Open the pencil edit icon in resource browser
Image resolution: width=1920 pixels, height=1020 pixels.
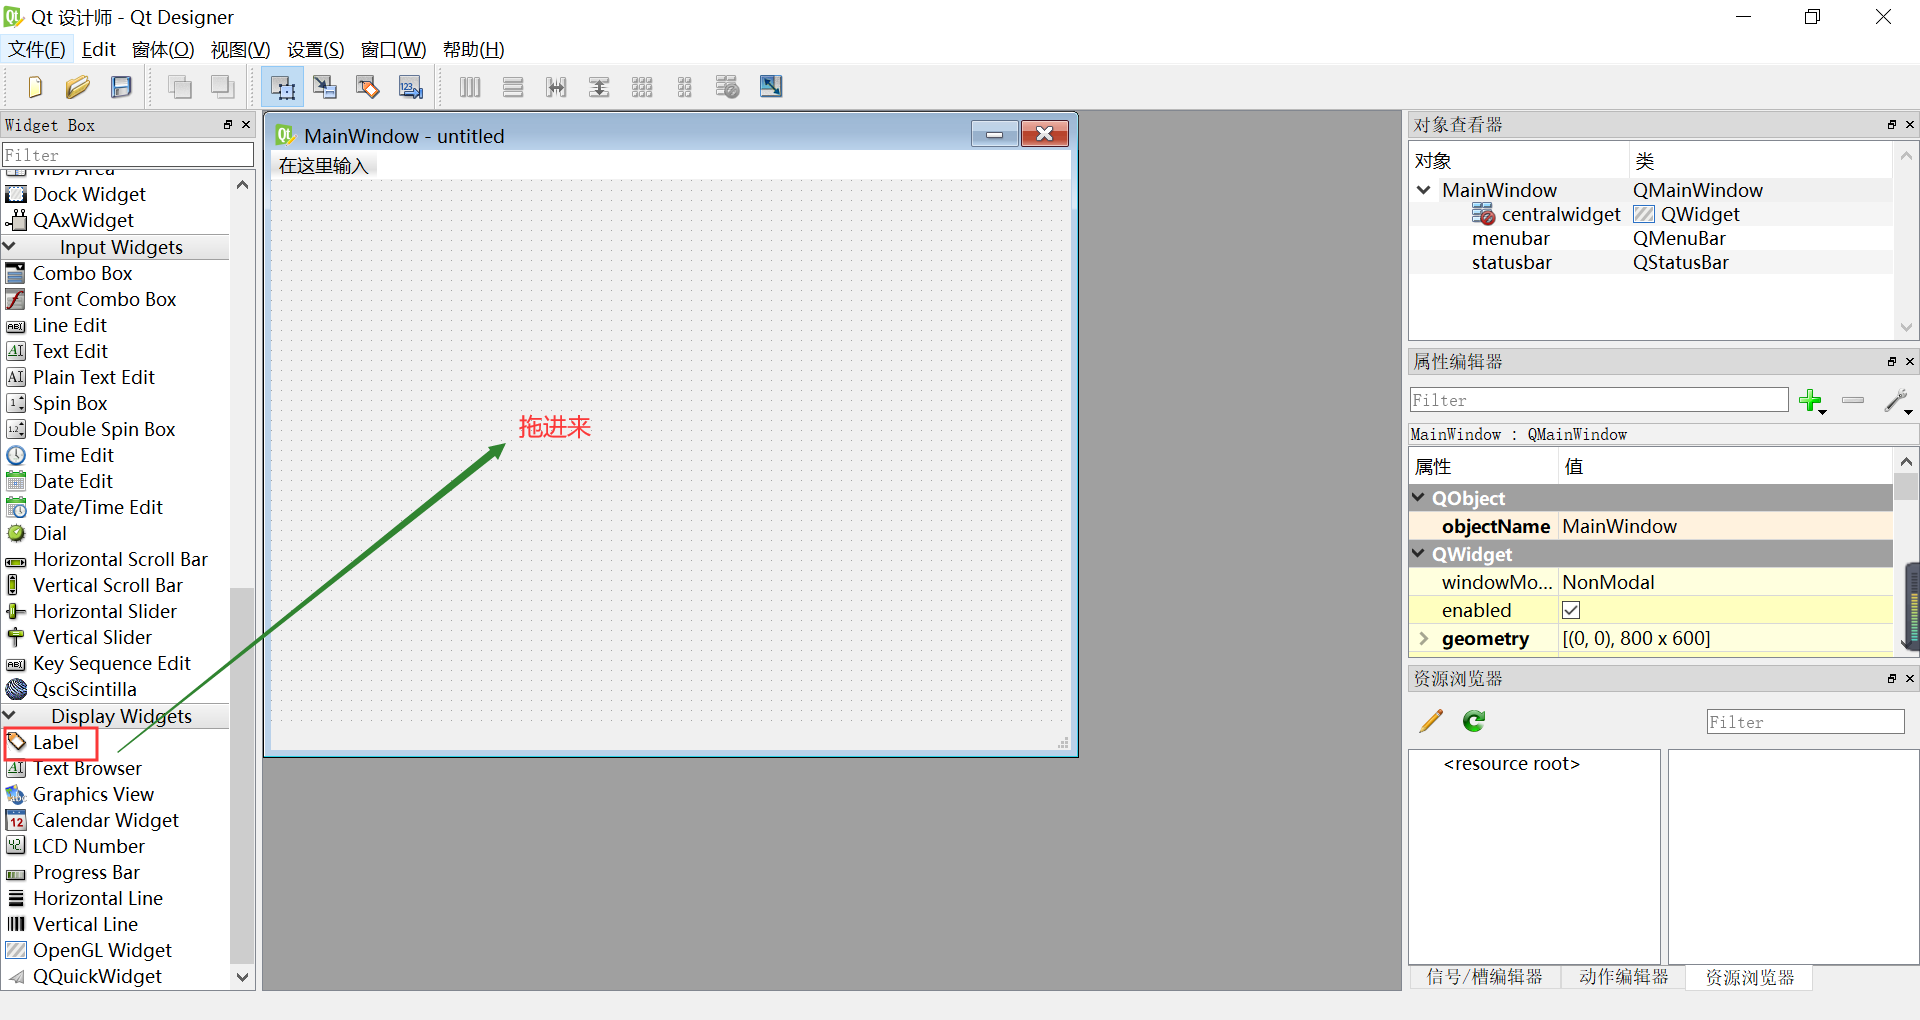[x=1430, y=720]
